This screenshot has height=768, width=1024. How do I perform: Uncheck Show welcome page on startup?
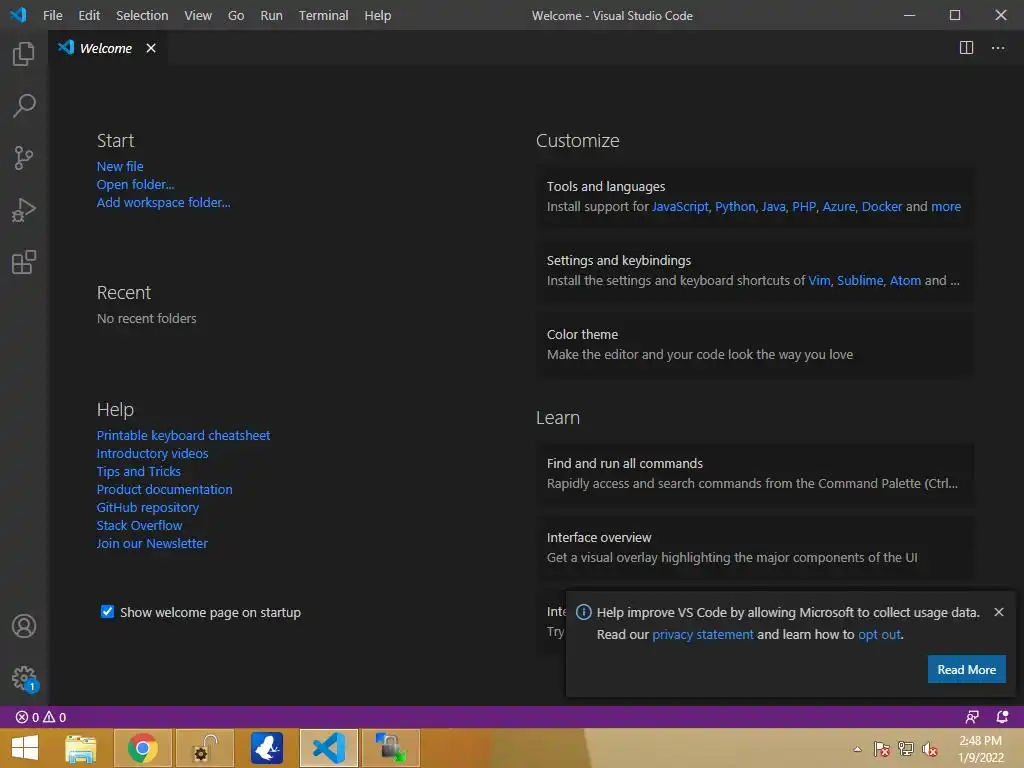tap(107, 611)
